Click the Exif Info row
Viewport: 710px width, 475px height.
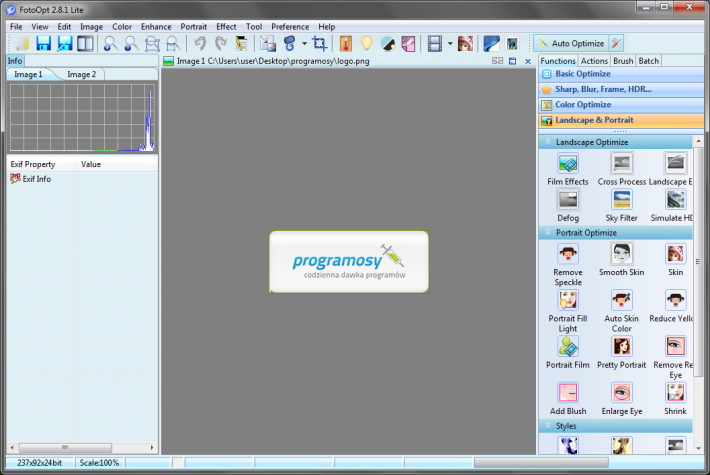tap(82, 179)
